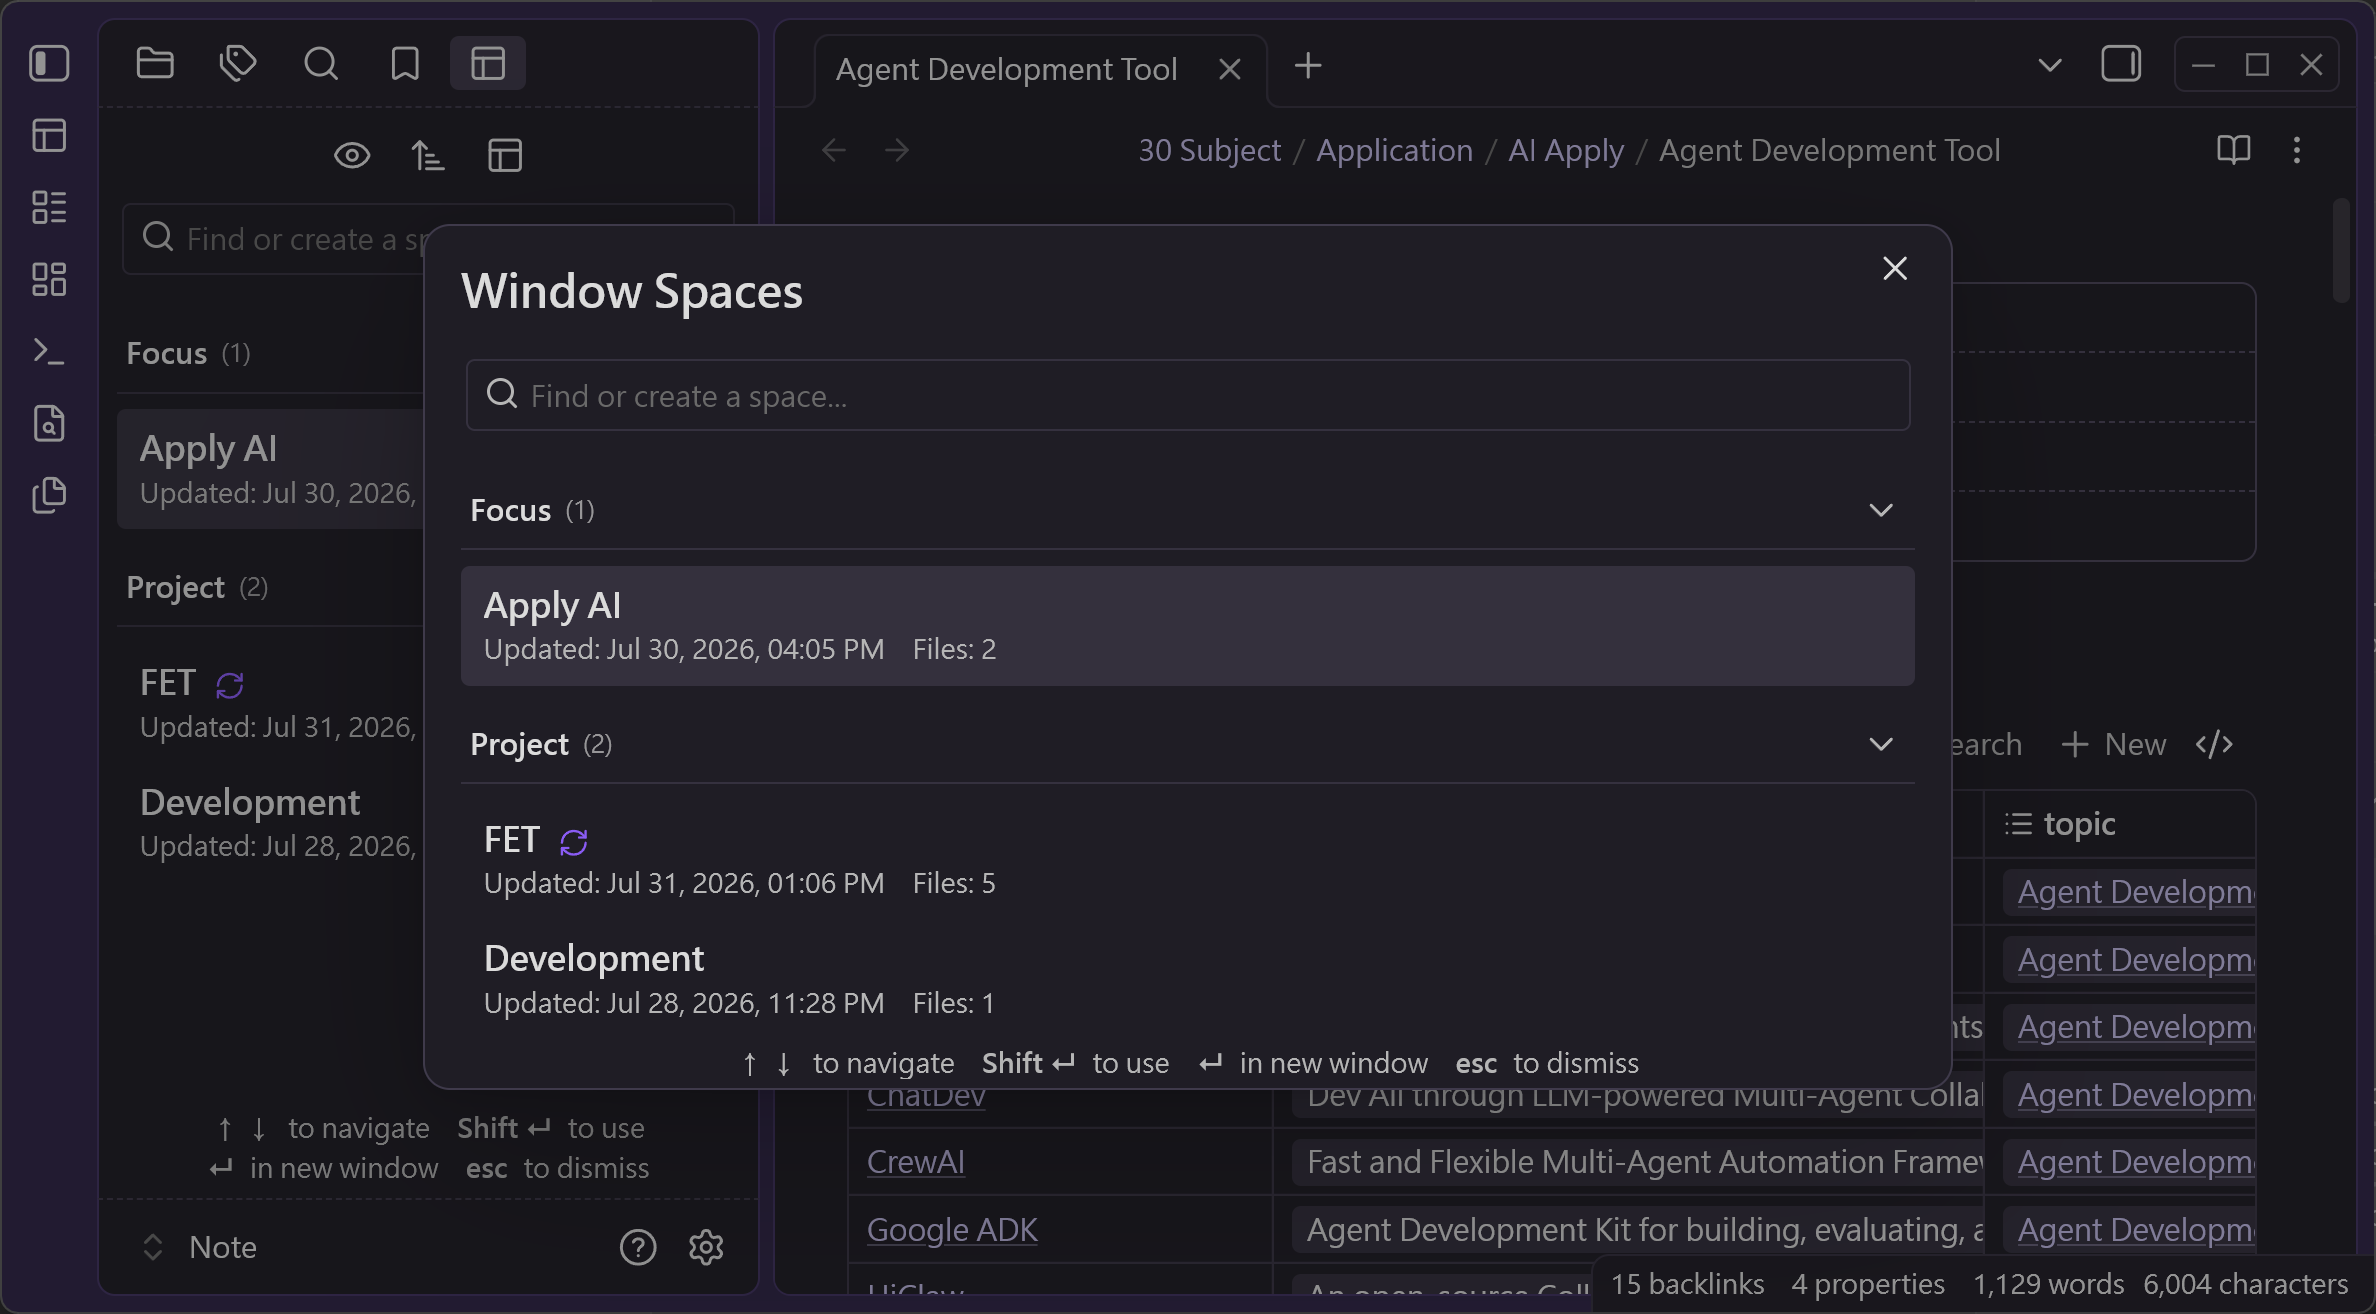The image size is (2376, 1314).
Task: Select the window spaces panel tab
Action: pos(488,63)
